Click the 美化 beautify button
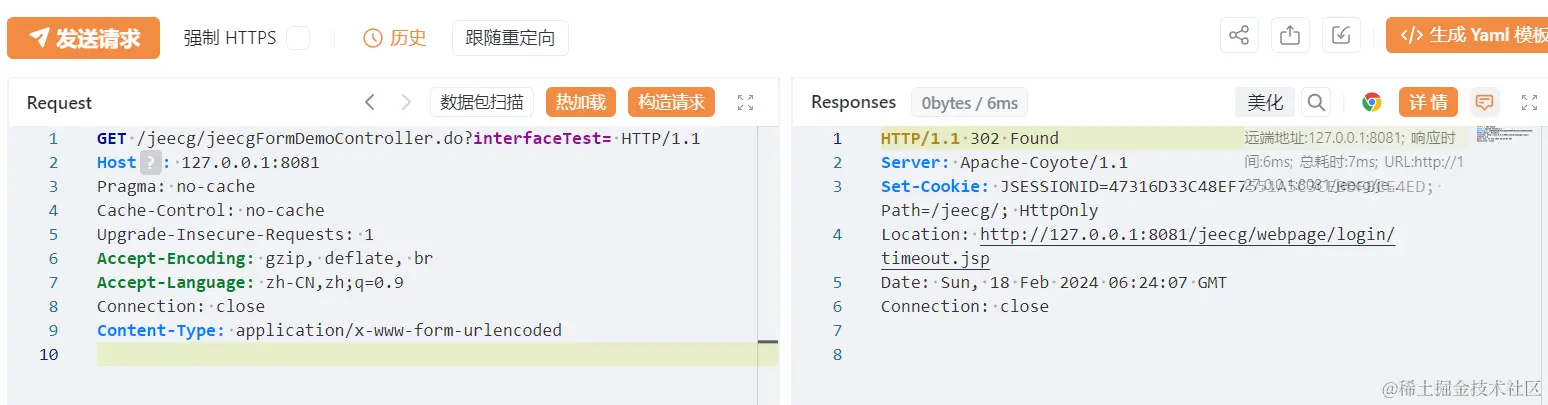This screenshot has height=405, width=1548. [1265, 102]
